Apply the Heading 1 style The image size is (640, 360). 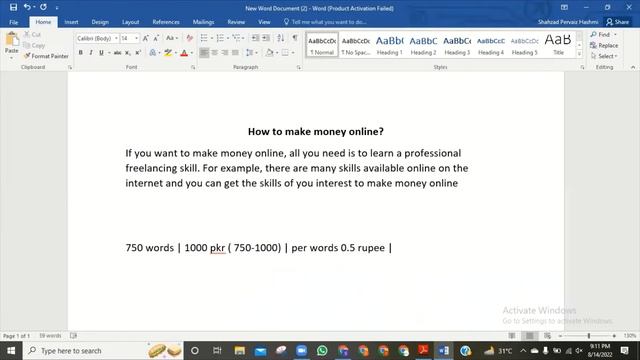pyautogui.click(x=389, y=45)
